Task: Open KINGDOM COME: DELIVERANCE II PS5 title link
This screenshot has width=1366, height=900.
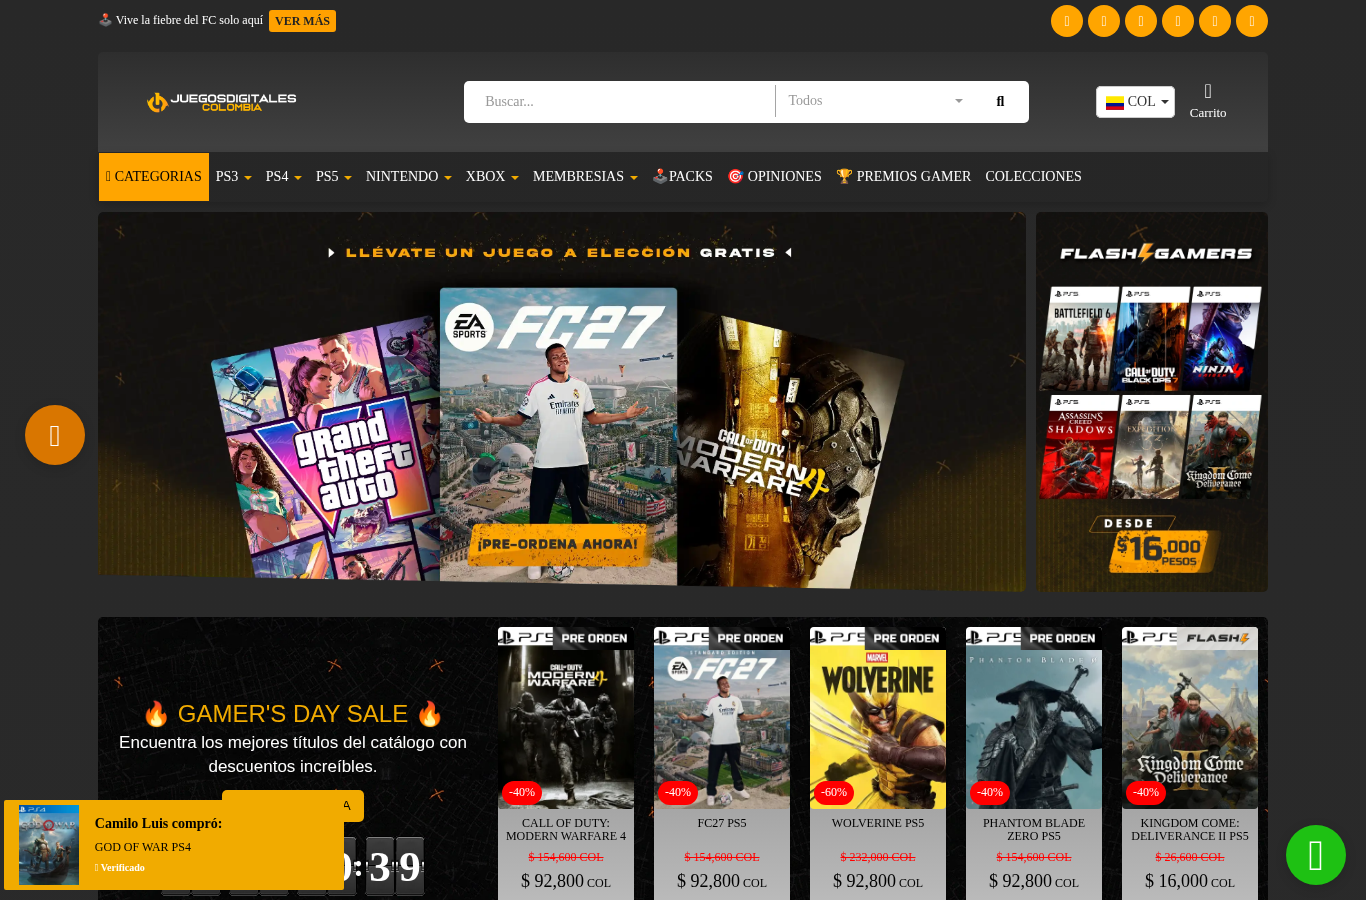Action: [1190, 830]
